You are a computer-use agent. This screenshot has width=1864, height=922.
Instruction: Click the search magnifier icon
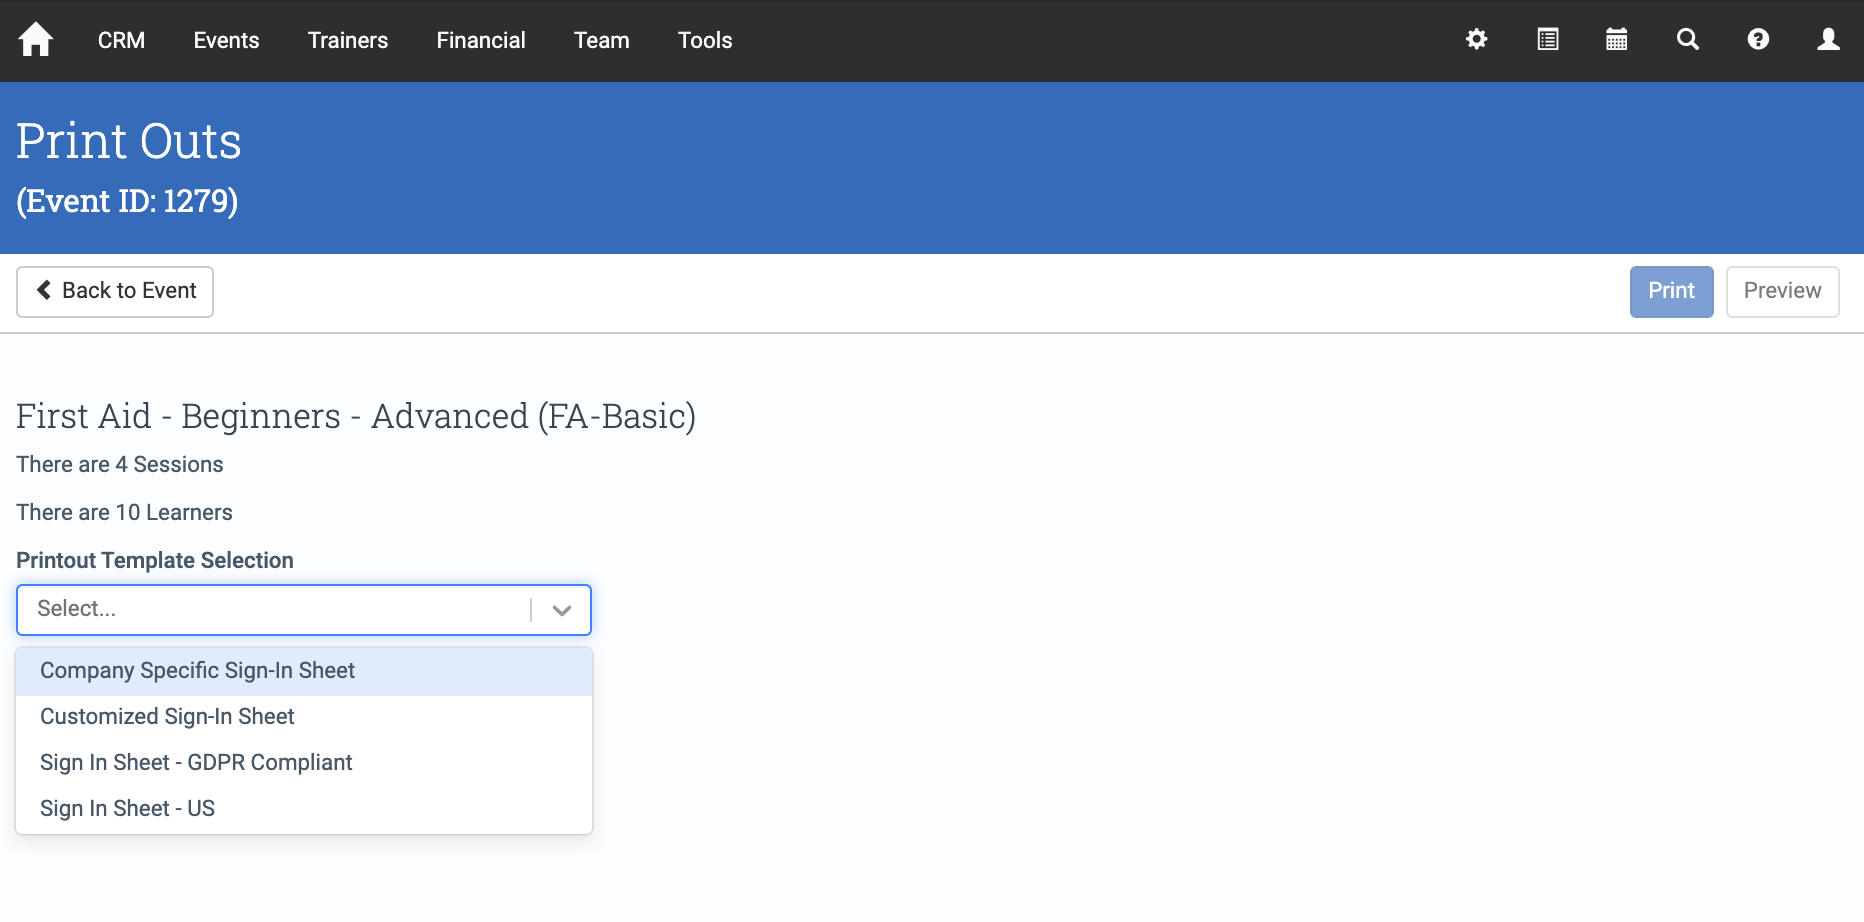point(1687,40)
